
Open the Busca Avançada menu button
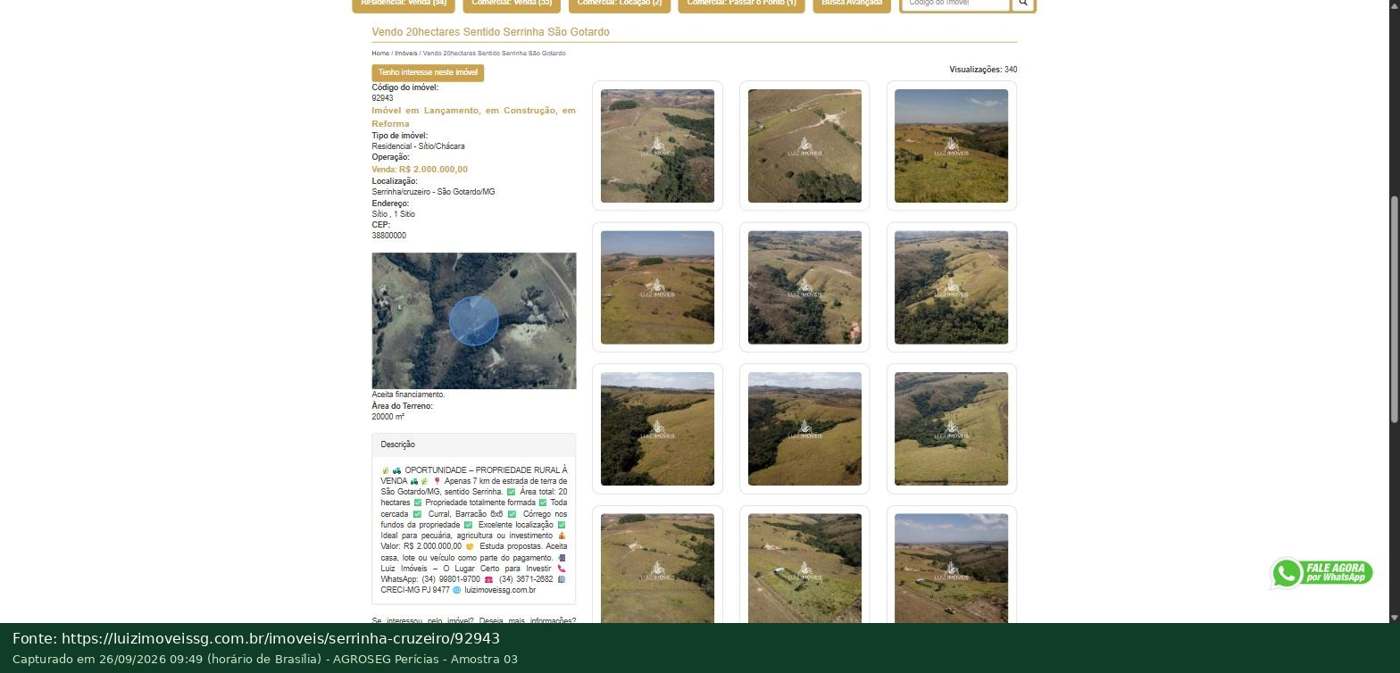(x=852, y=4)
